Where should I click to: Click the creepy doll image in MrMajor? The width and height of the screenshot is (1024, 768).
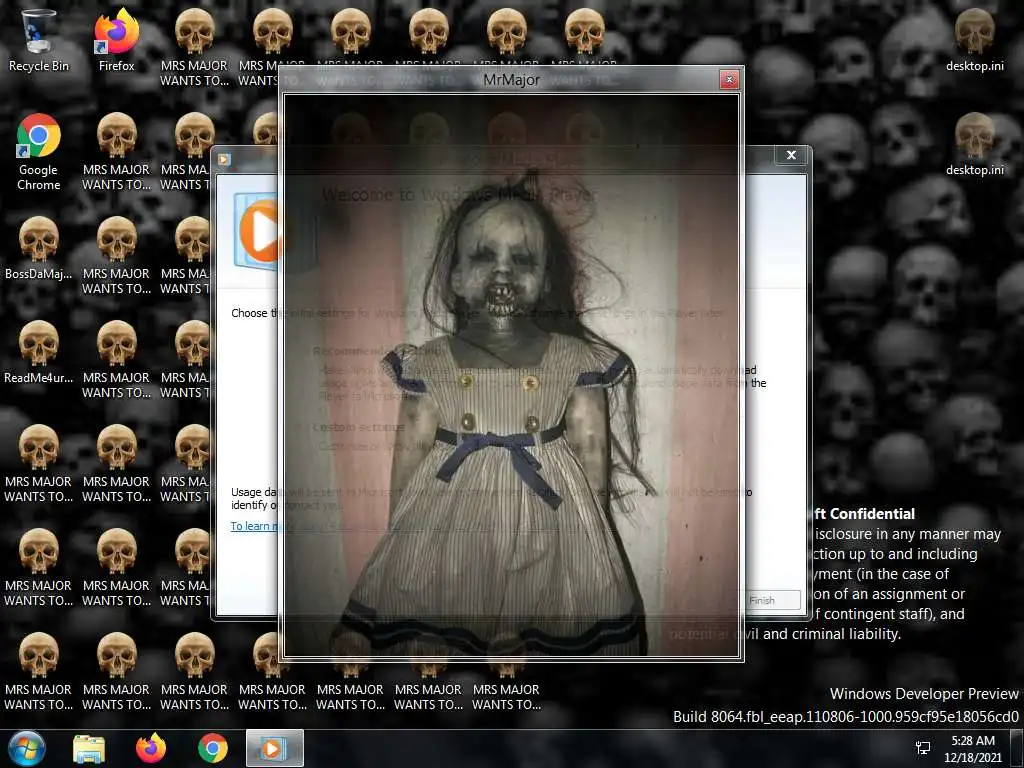click(x=511, y=376)
